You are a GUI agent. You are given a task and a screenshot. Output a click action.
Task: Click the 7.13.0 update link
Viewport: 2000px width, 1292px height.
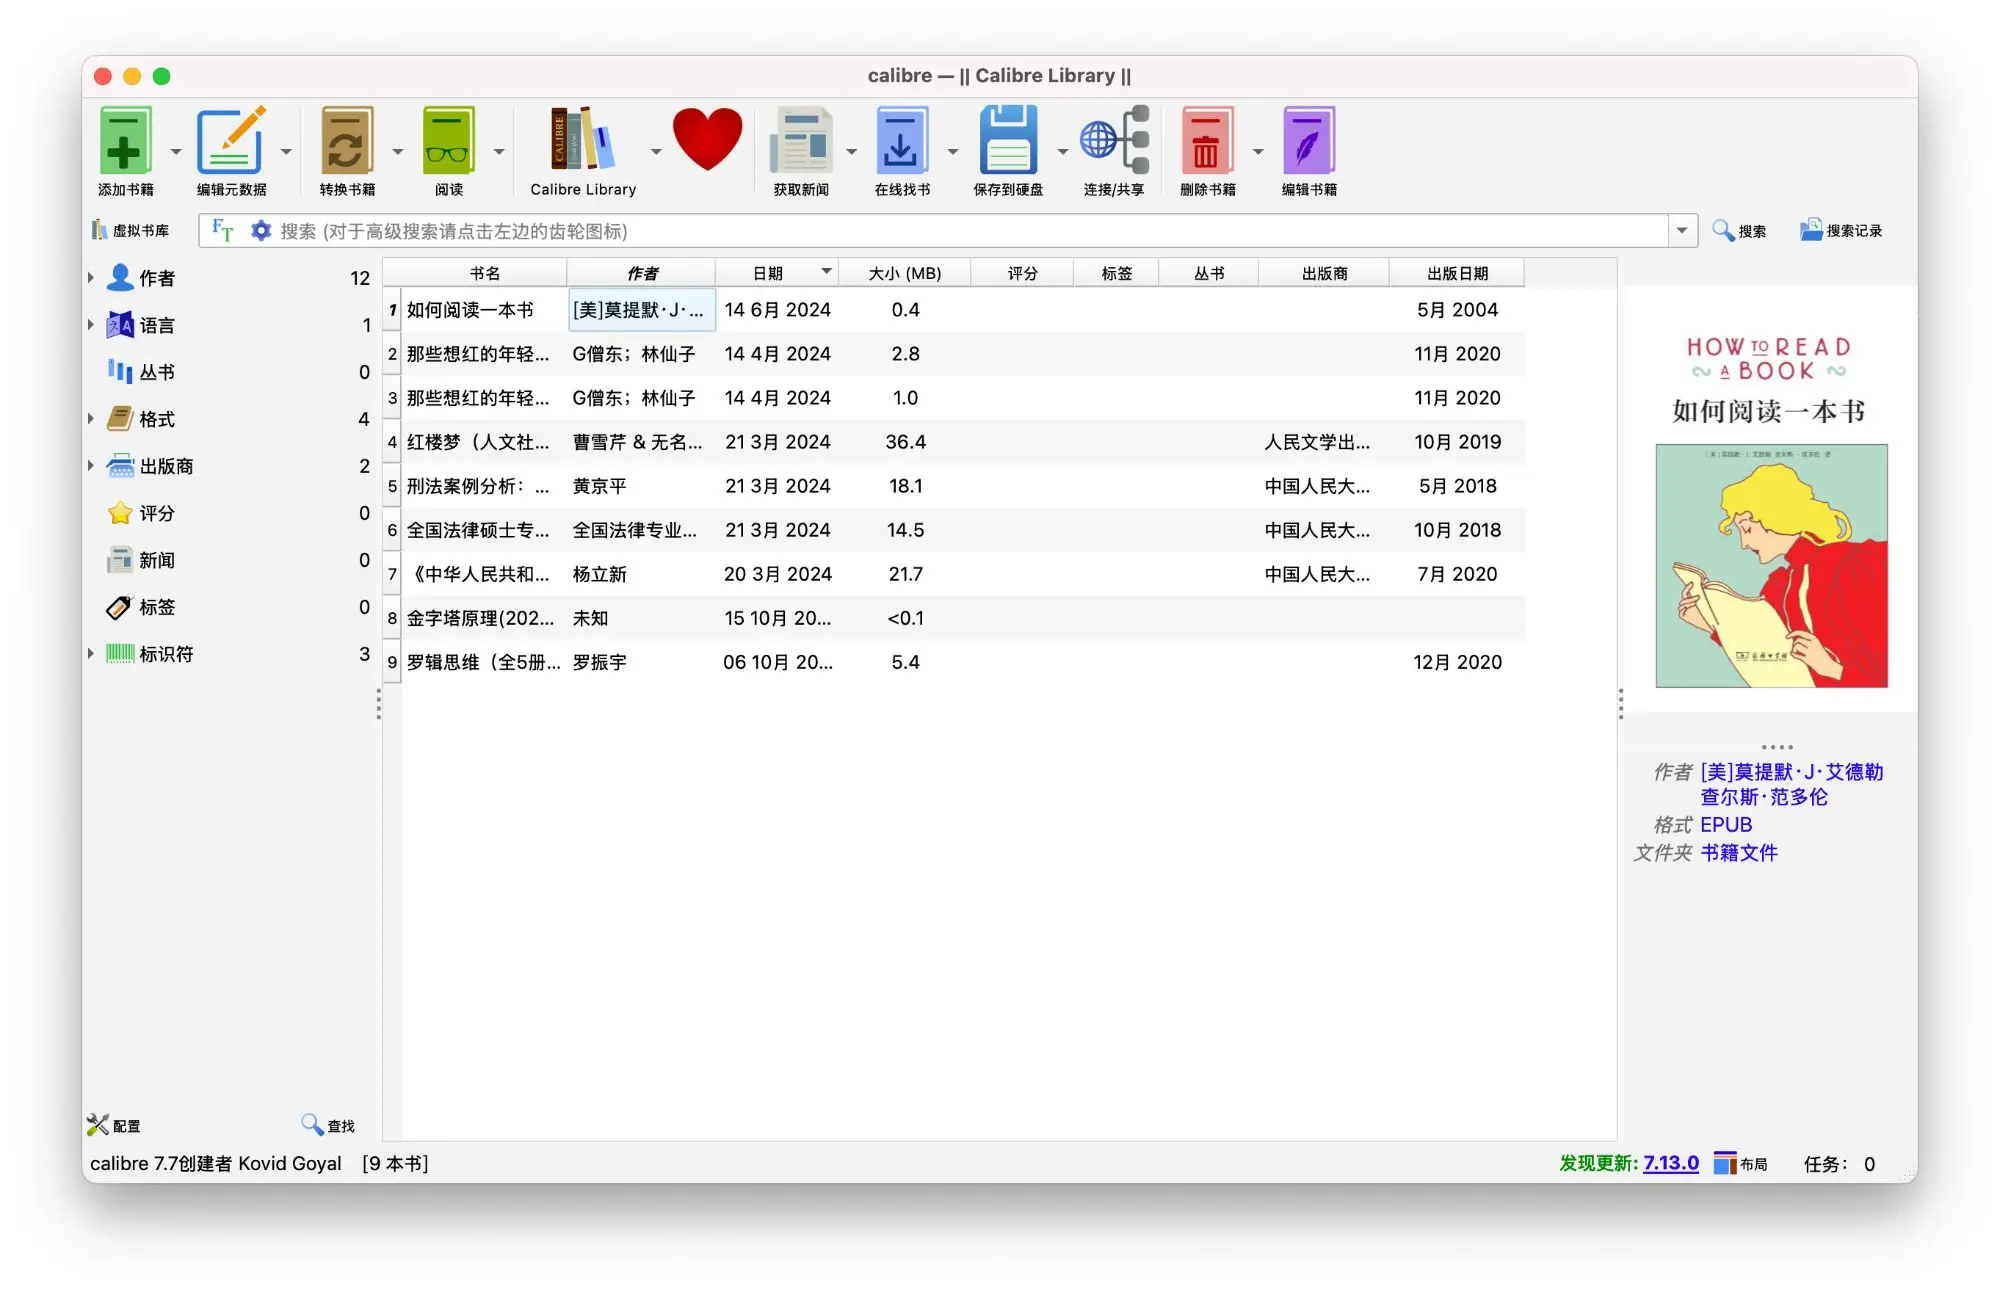1670,1163
